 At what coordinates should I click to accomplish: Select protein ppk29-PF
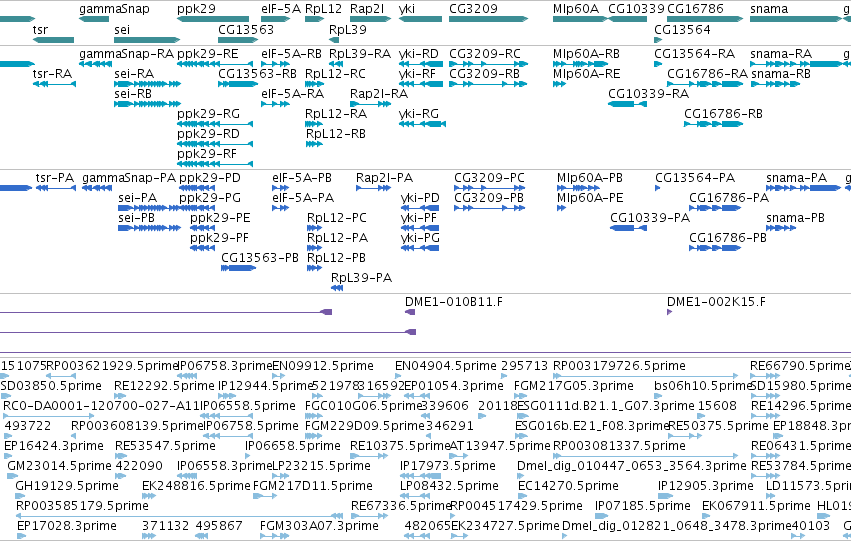[219, 239]
